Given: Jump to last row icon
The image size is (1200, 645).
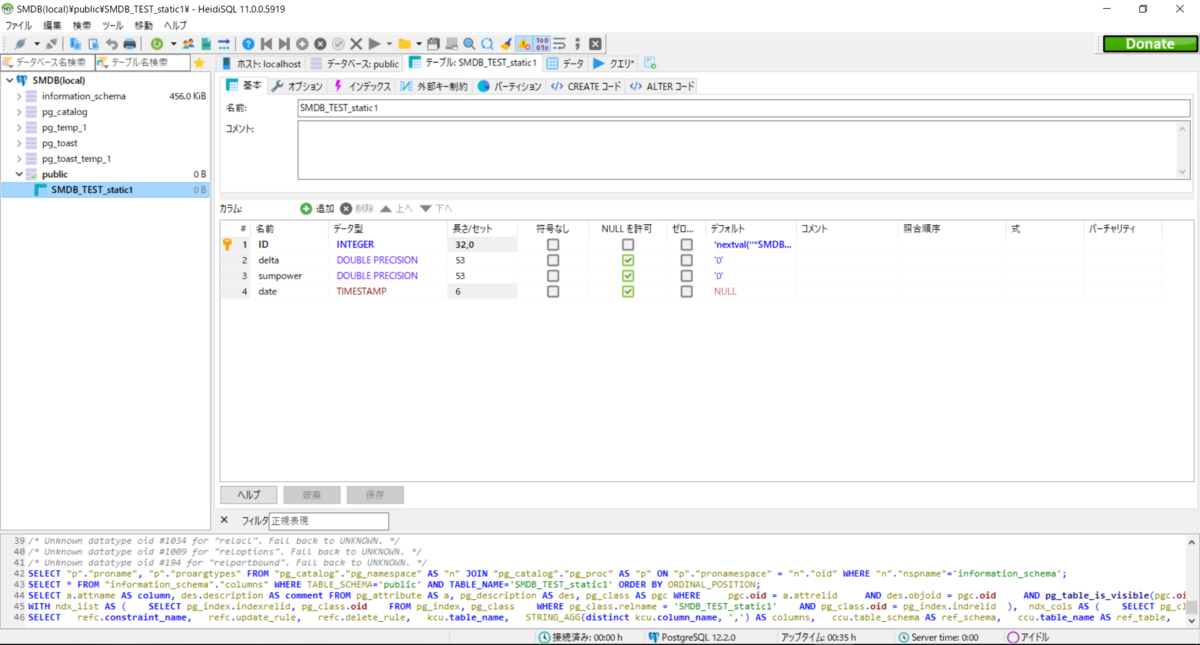Looking at the screenshot, I should pyautogui.click(x=284, y=44).
